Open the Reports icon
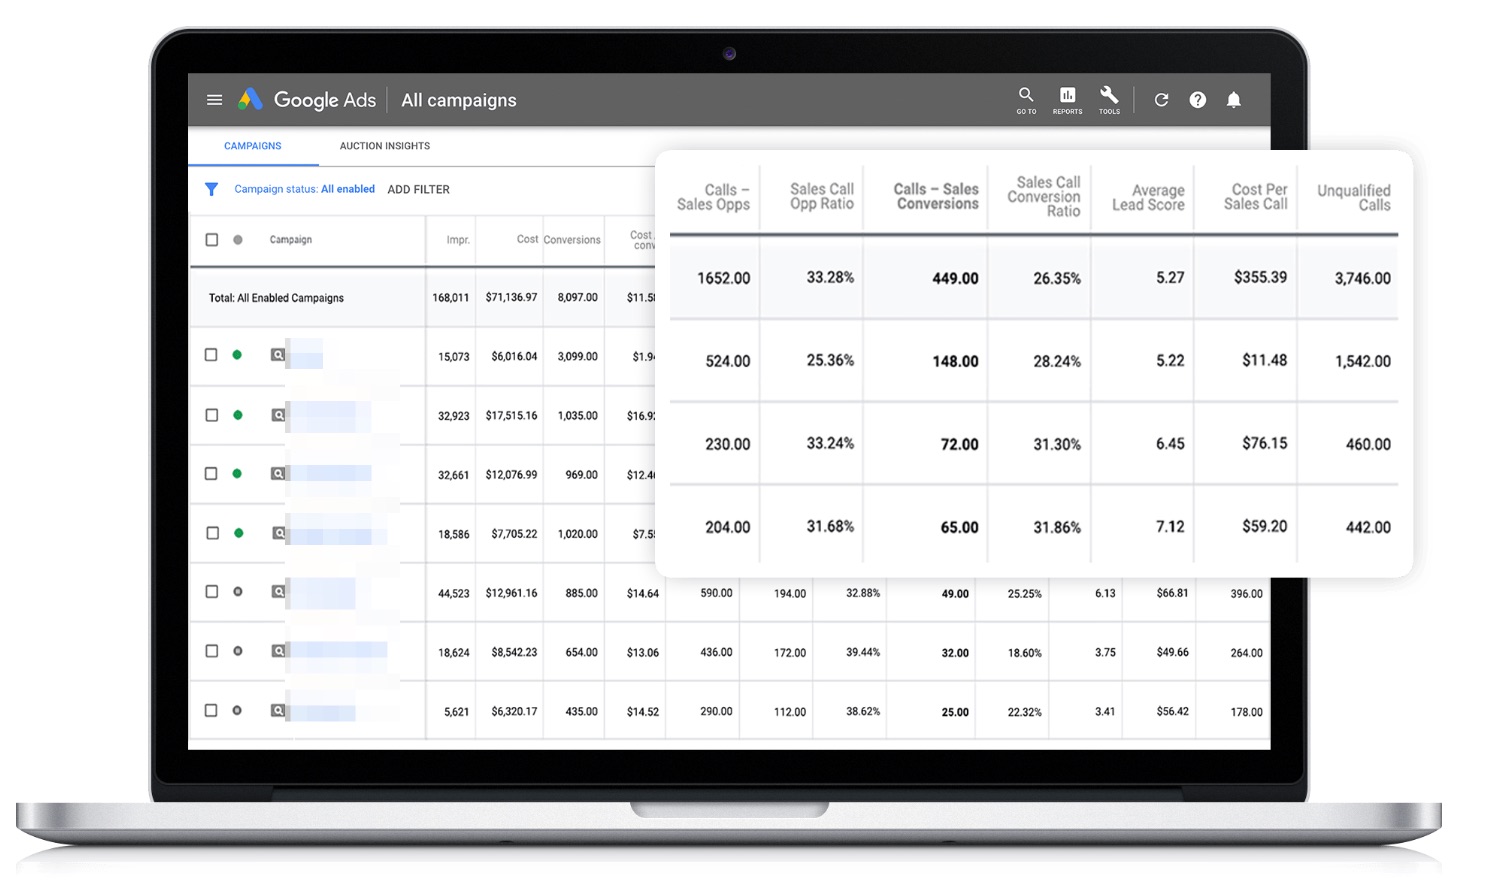The image size is (1502, 882). coord(1067,100)
